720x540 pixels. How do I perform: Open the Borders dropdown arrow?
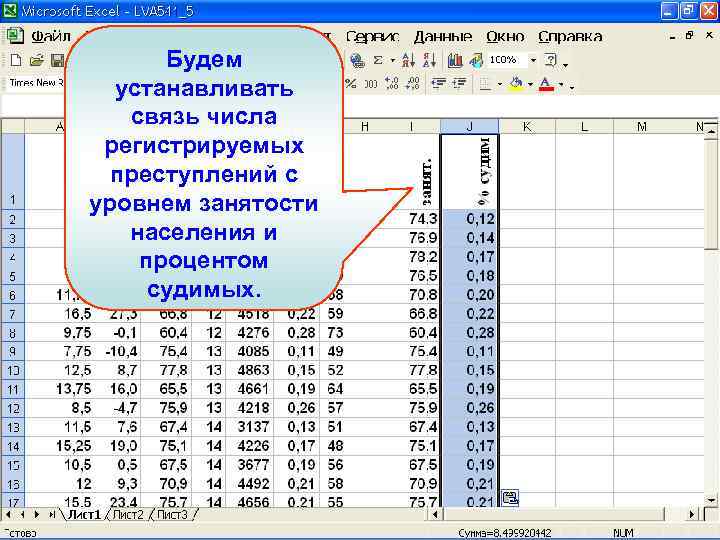[500, 84]
